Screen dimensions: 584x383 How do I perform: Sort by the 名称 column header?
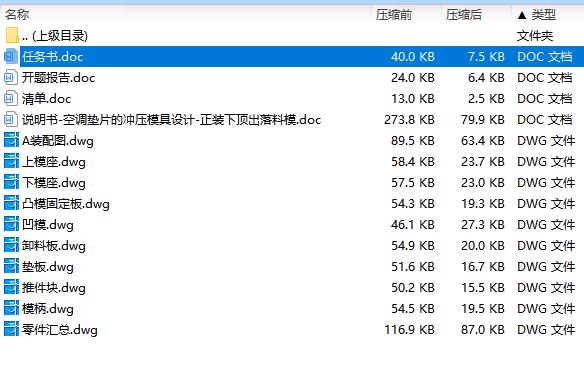(x=17, y=15)
